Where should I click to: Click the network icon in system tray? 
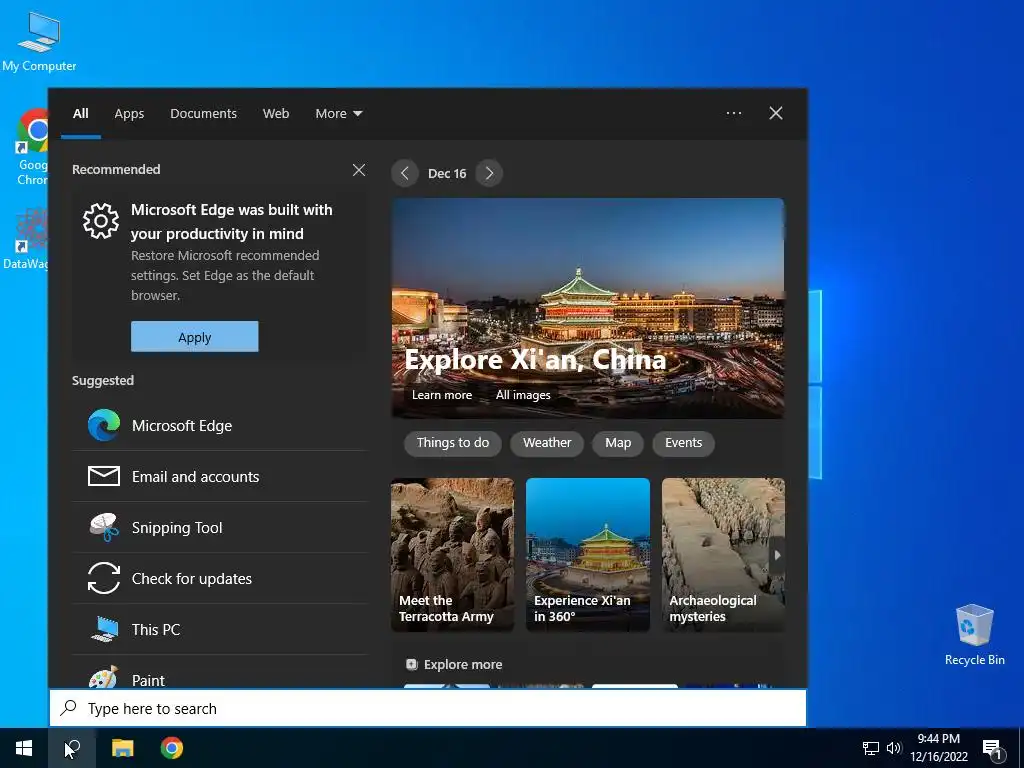coord(871,748)
